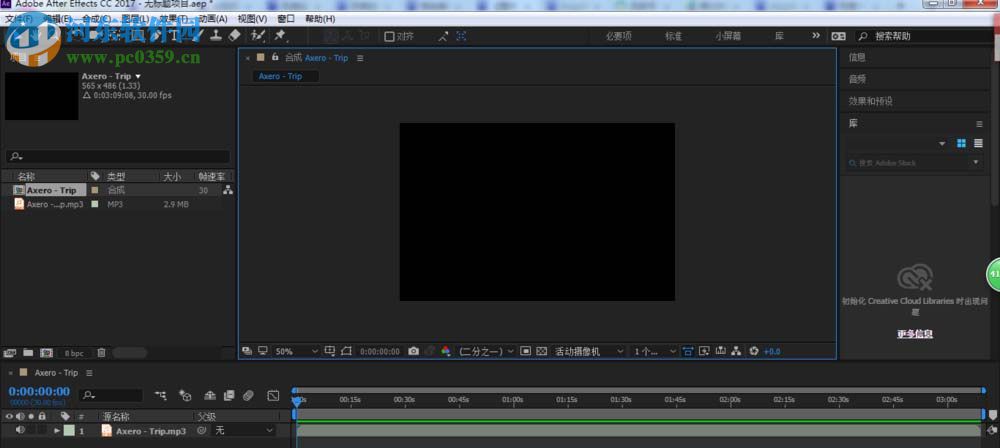Viewport: 1000px width, 448px height.
Task: Mute audio for Axero - Trip.mp3 layer
Action: pyautogui.click(x=20, y=430)
